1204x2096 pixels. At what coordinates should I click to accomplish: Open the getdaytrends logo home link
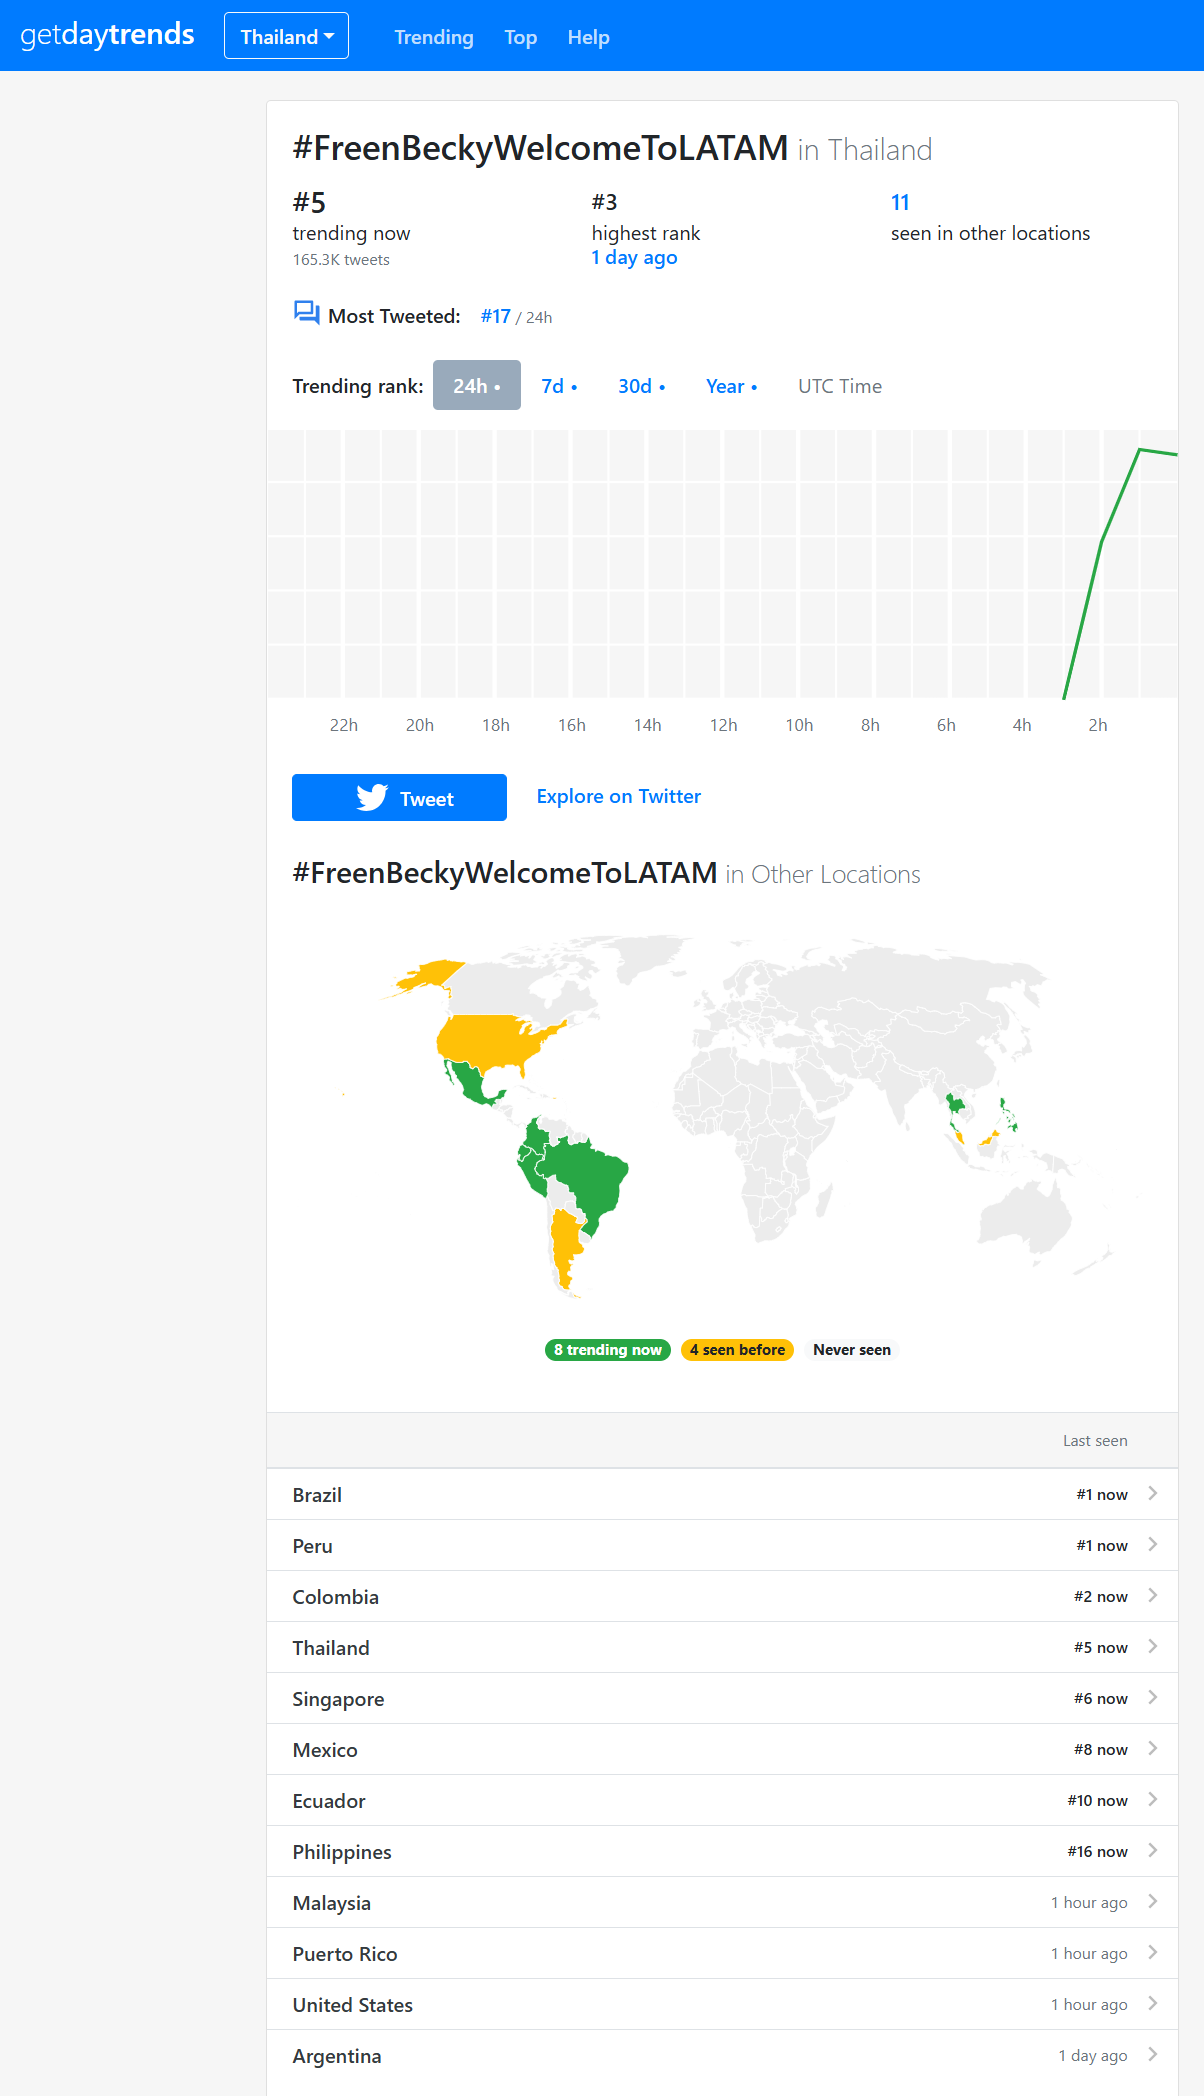pyautogui.click(x=107, y=35)
